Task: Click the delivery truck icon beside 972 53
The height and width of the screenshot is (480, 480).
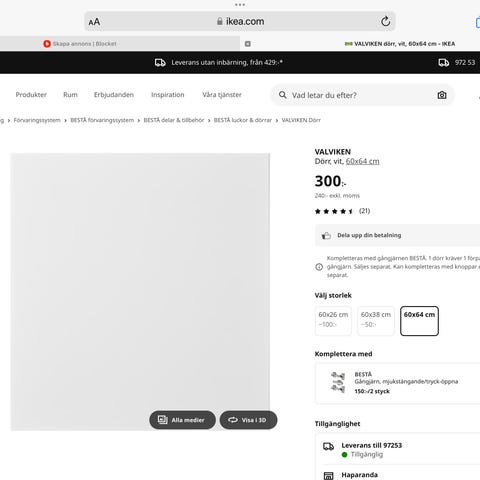Action: (444, 62)
